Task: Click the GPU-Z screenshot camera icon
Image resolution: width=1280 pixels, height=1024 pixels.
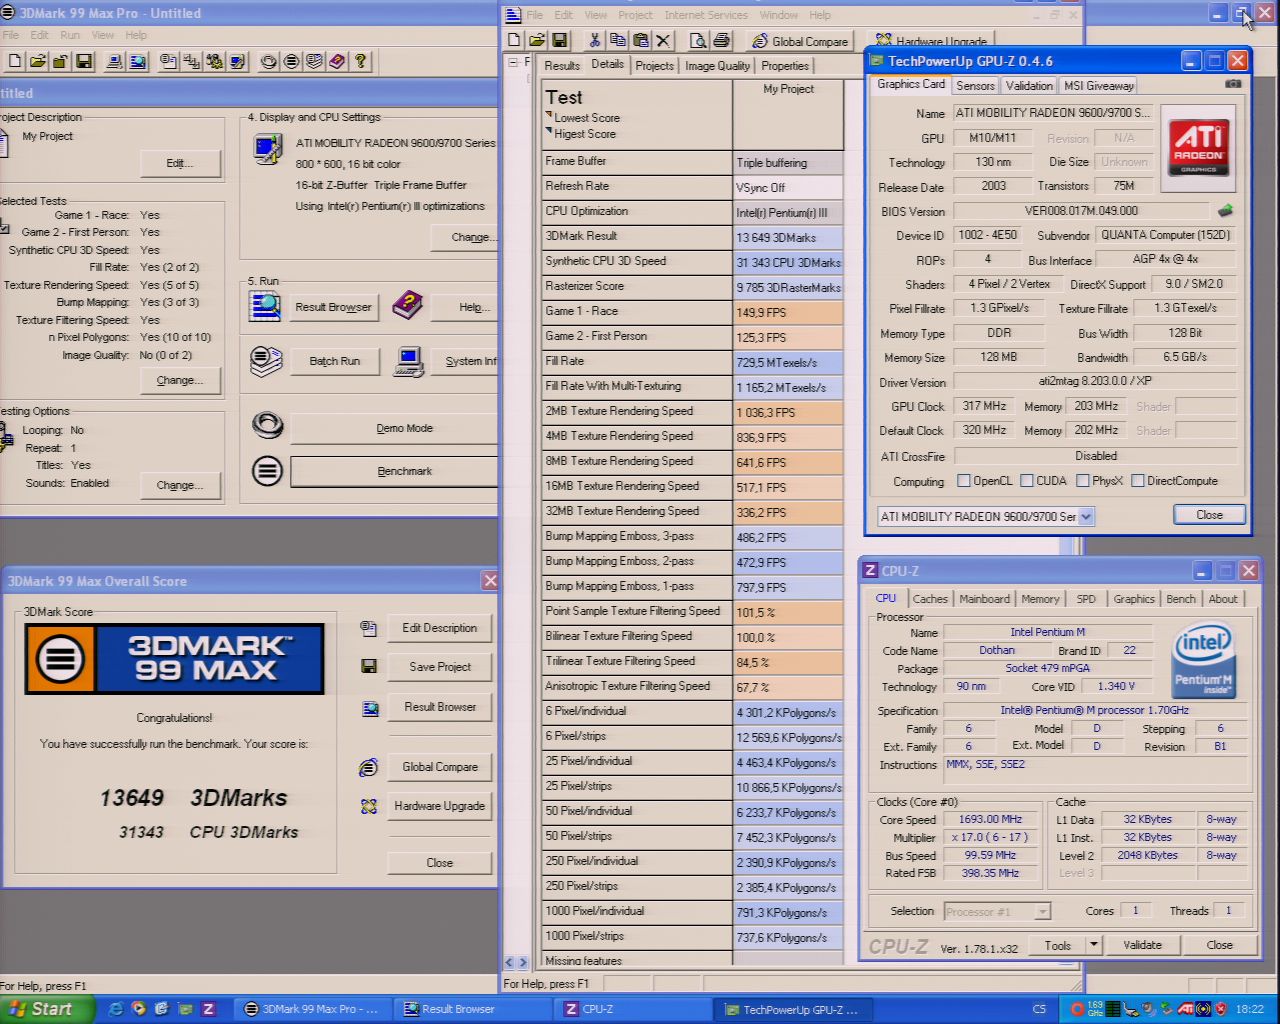Action: (1233, 85)
